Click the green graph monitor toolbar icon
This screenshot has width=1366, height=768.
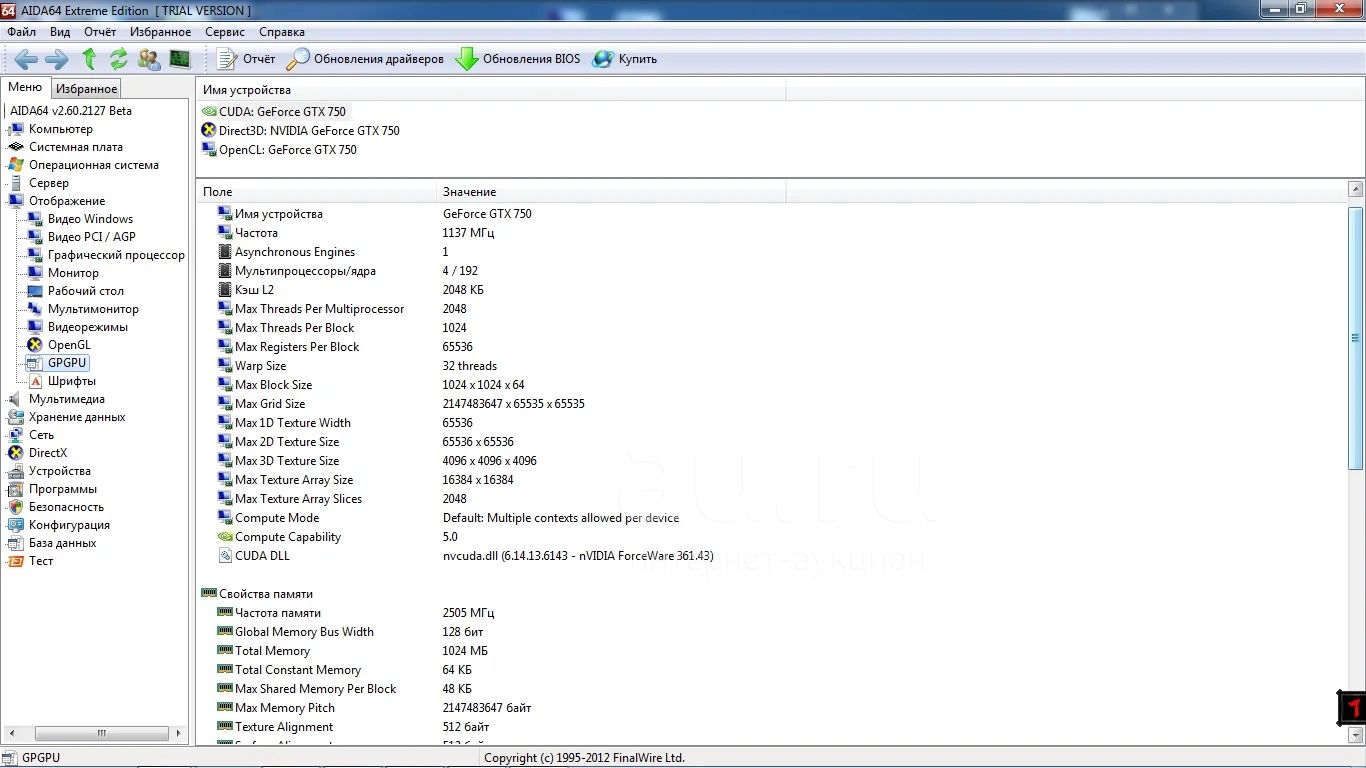(180, 59)
